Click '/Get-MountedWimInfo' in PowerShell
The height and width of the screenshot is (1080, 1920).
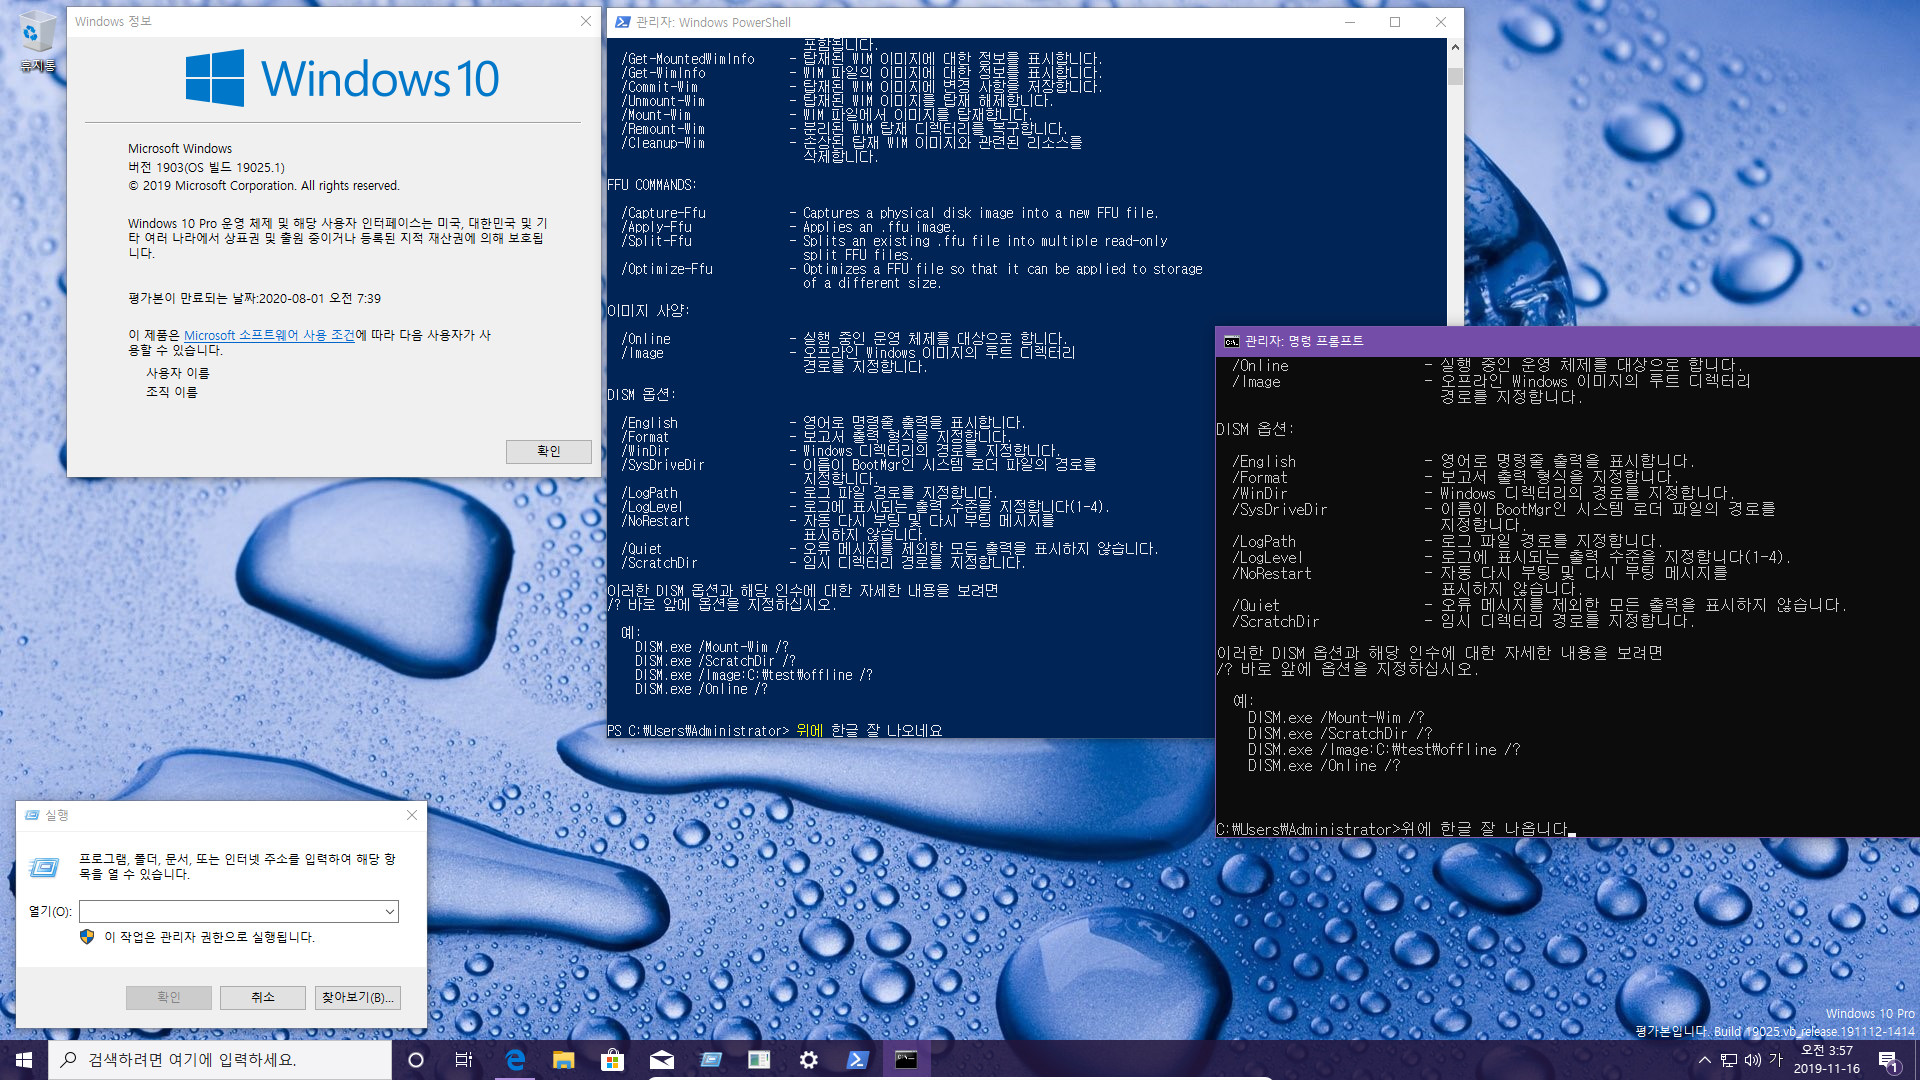click(688, 59)
